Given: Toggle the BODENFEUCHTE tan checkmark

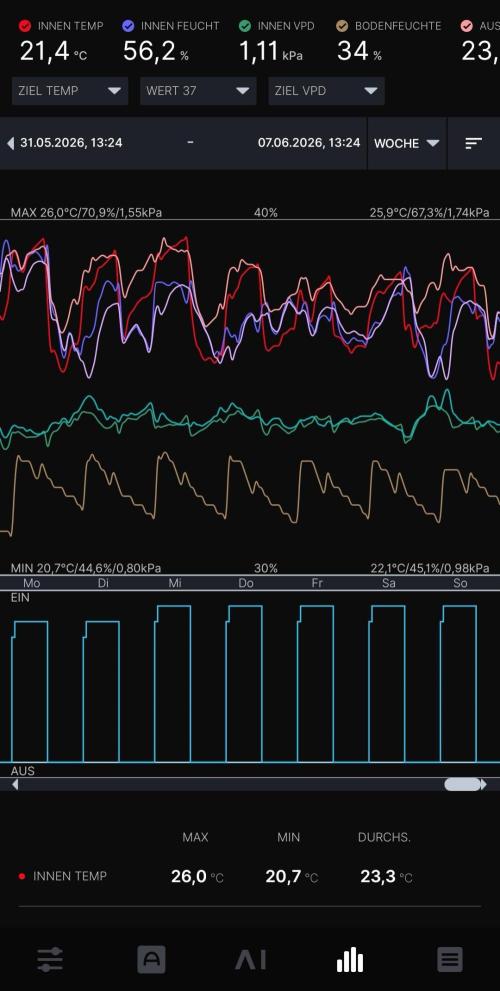Looking at the screenshot, I should point(342,26).
